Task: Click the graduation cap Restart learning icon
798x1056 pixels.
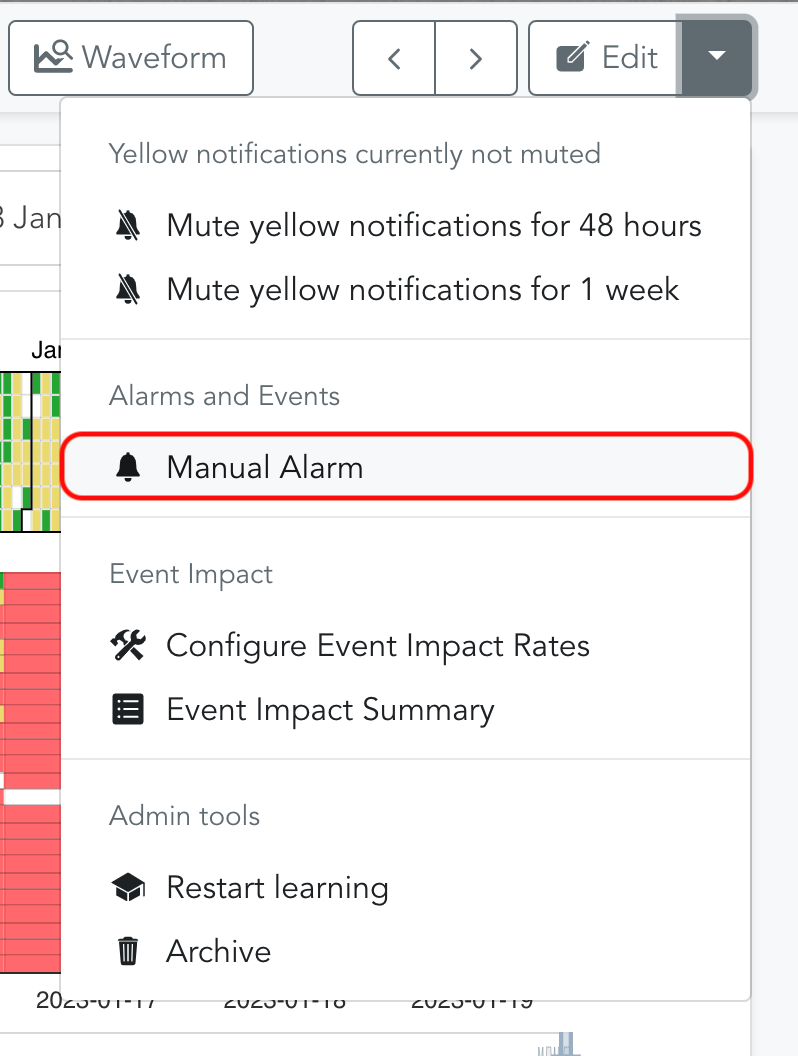Action: [128, 888]
